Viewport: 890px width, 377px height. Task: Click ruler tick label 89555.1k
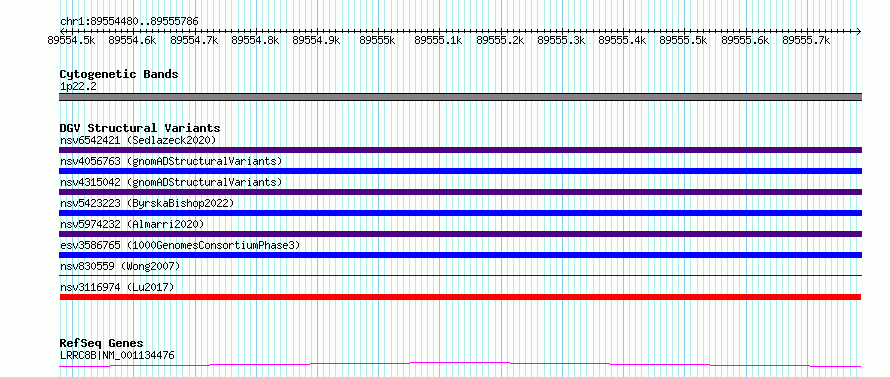pos(439,40)
